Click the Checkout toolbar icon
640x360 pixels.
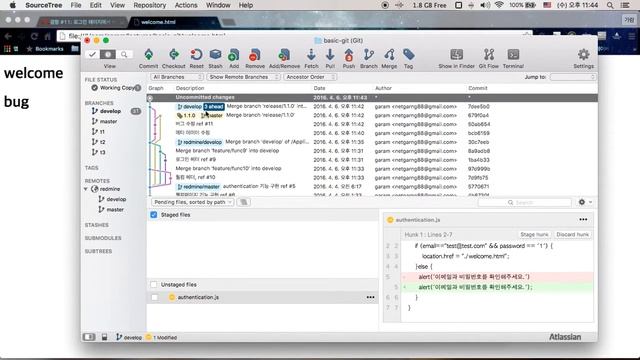pyautogui.click(x=174, y=55)
